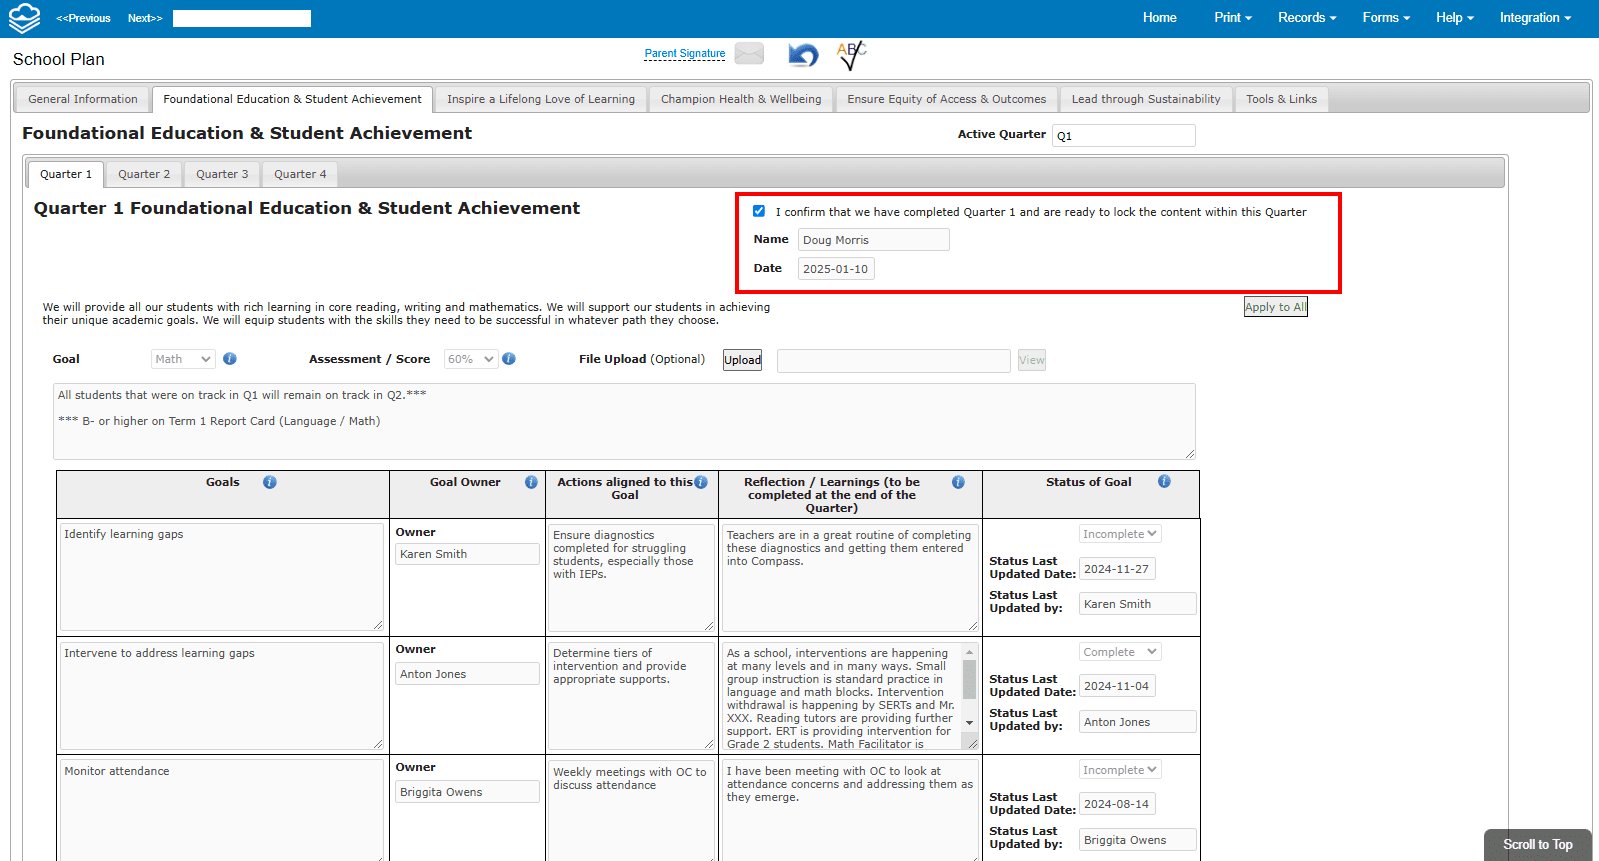Click status date field showing 2024-08-14
1599x861 pixels.
tap(1117, 804)
